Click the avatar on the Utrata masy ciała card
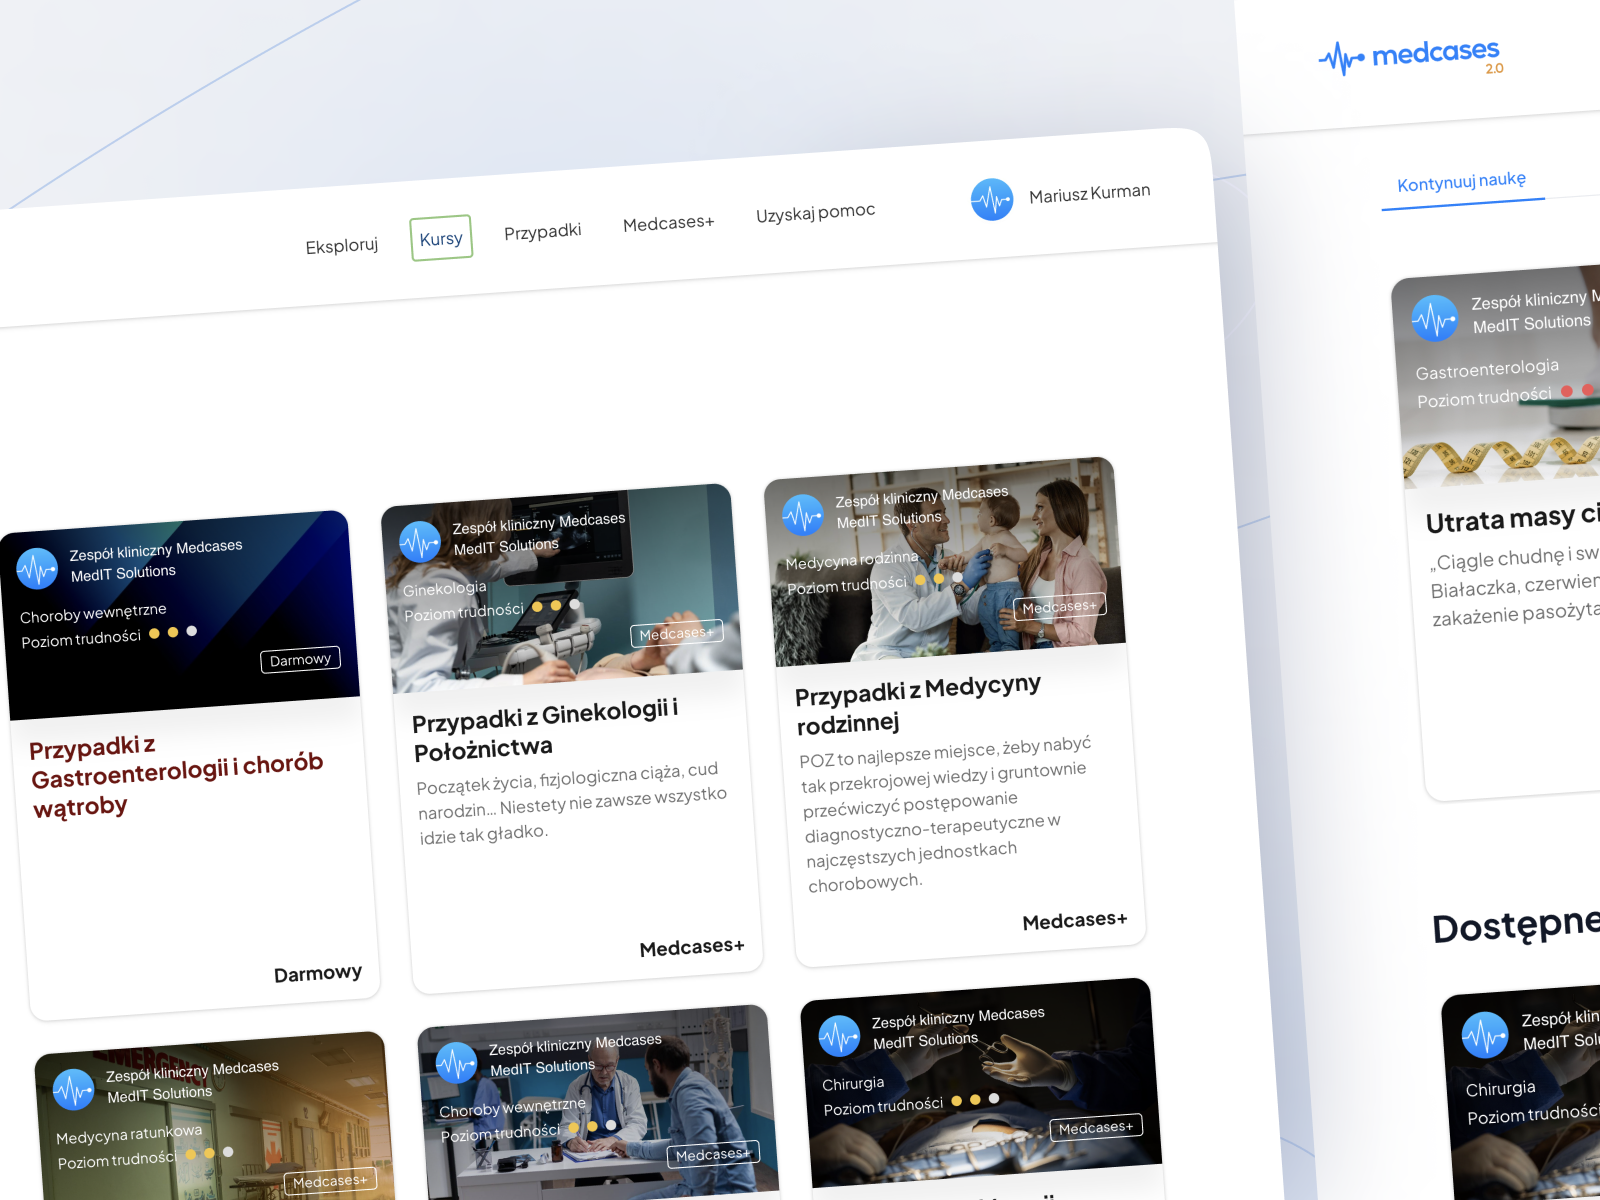Viewport: 1600px width, 1200px height. pyautogui.click(x=1434, y=318)
